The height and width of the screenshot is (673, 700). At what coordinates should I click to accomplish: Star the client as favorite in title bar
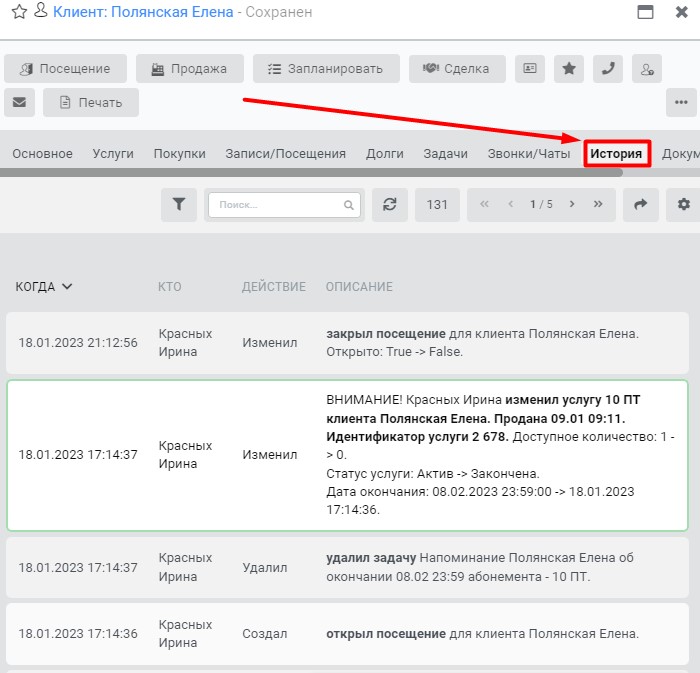(x=19, y=11)
